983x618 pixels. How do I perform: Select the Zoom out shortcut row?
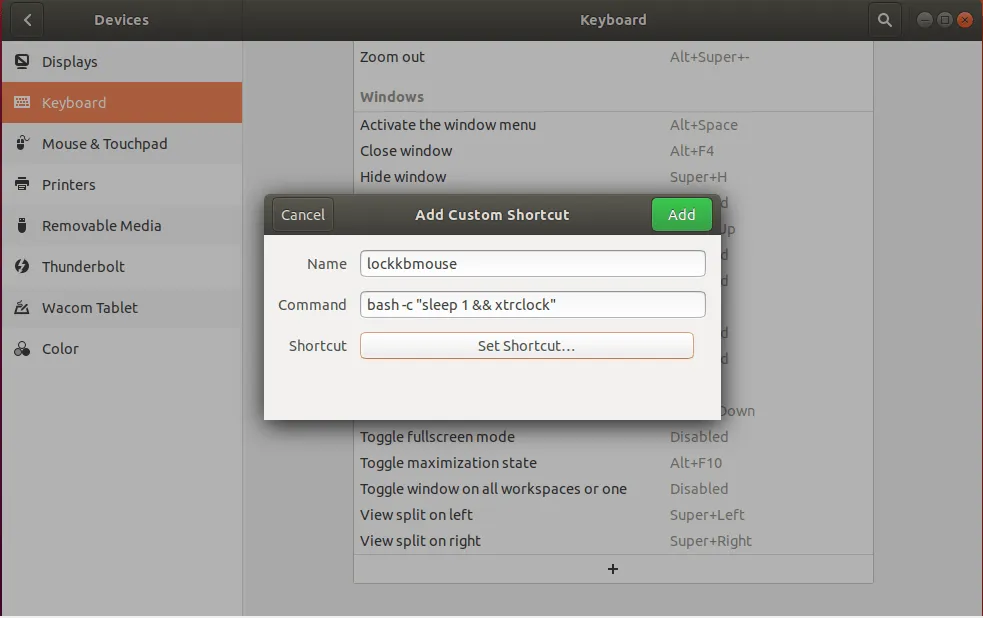[x=612, y=57]
